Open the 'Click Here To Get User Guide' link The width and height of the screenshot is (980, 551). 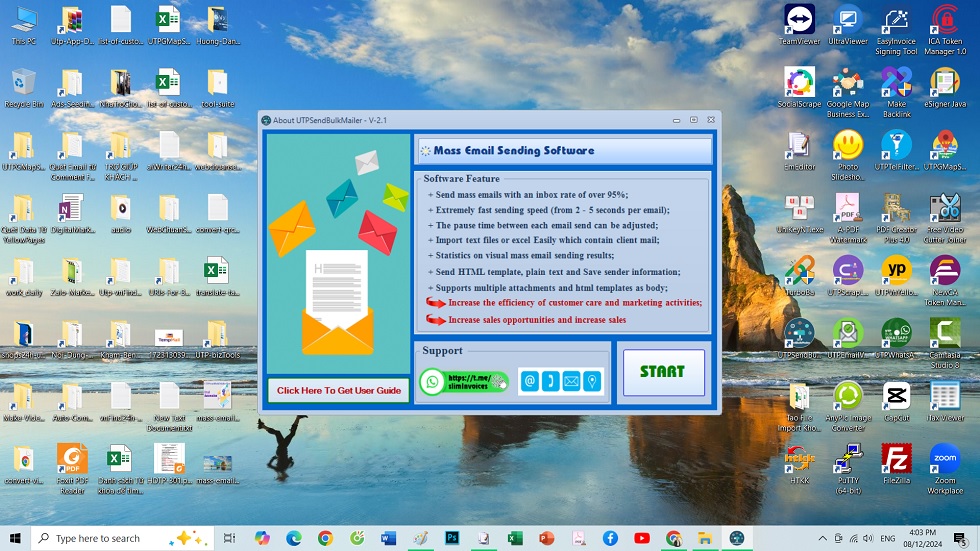click(x=338, y=390)
